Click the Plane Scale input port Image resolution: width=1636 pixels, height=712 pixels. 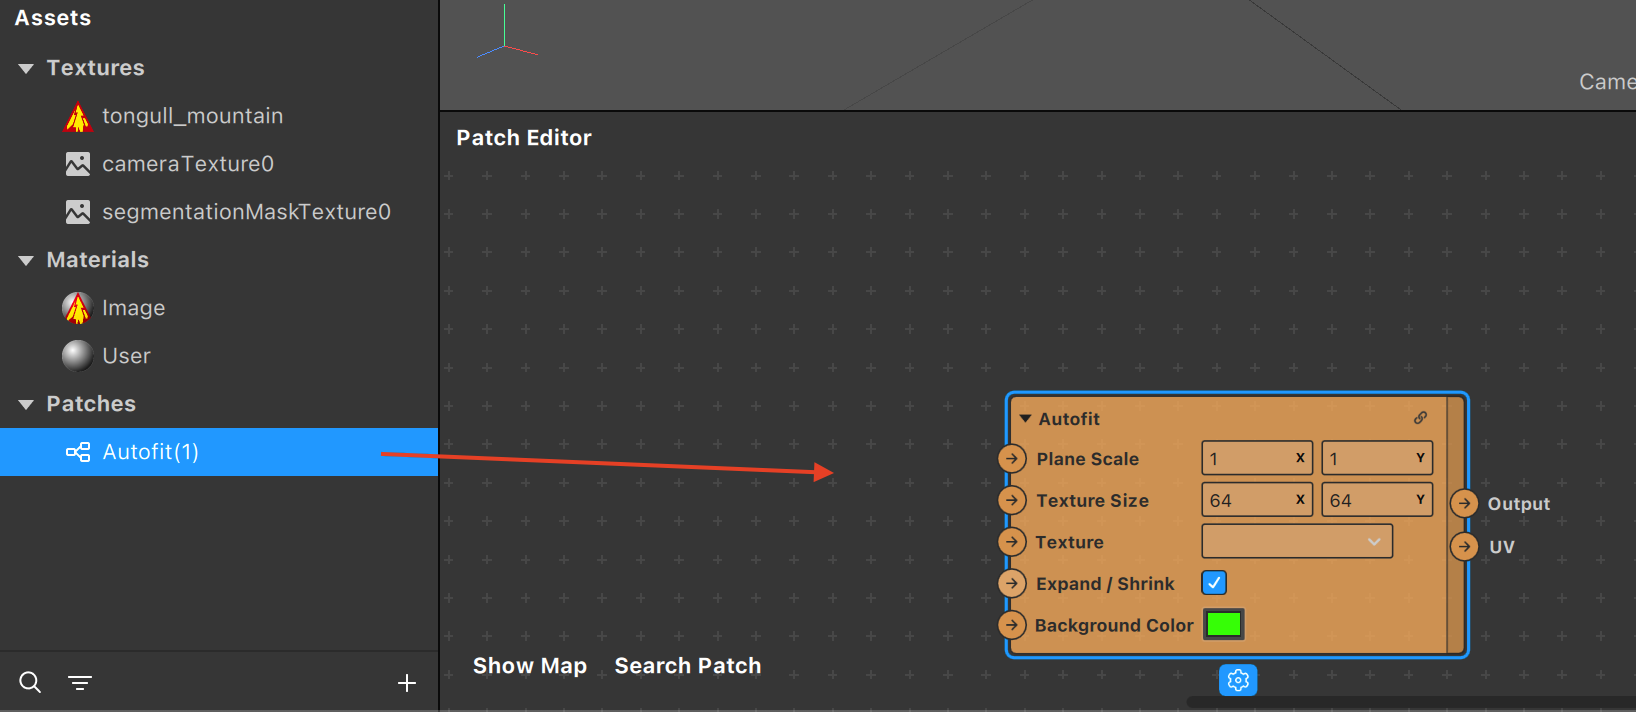pos(1012,458)
